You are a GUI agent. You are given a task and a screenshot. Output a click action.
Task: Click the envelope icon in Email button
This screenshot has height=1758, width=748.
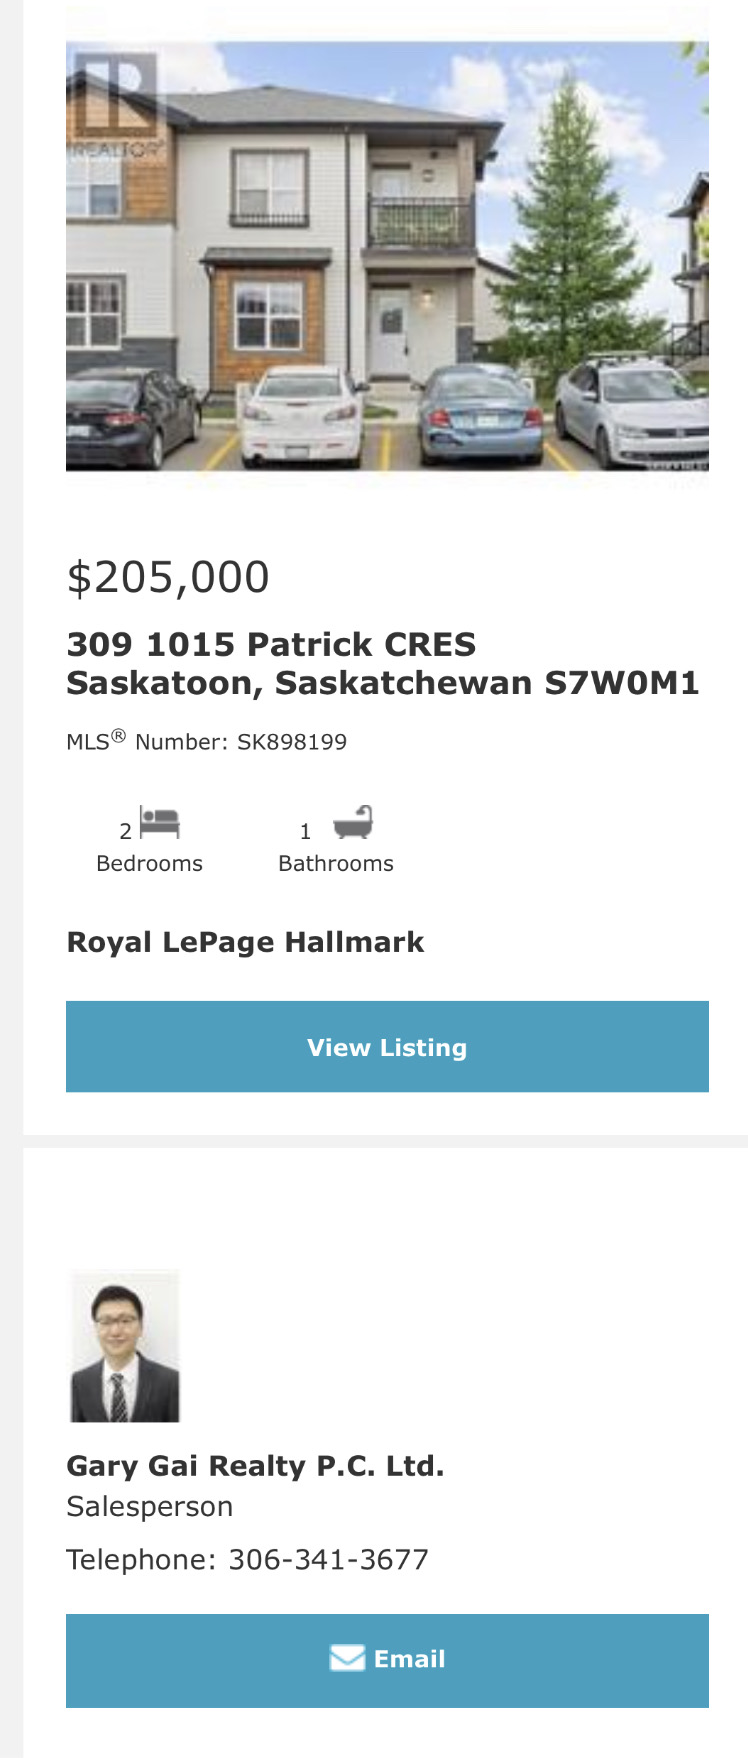pos(347,1658)
